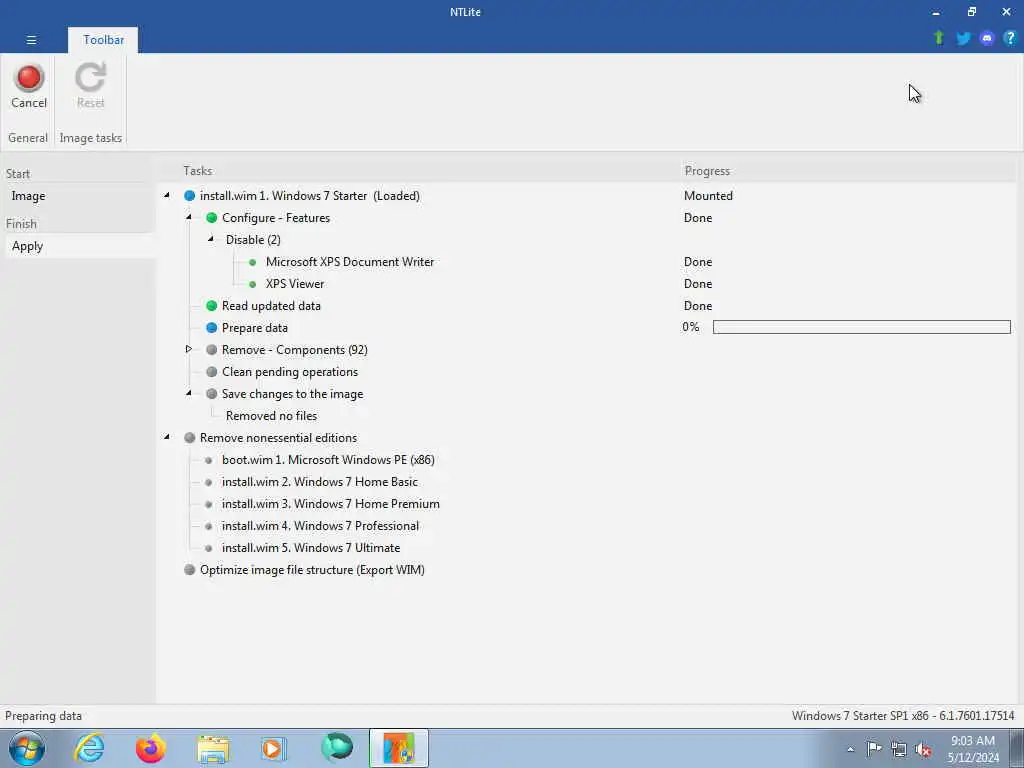1024x768 pixels.
Task: Collapse the Save changes to the image node
Action: tap(189, 393)
